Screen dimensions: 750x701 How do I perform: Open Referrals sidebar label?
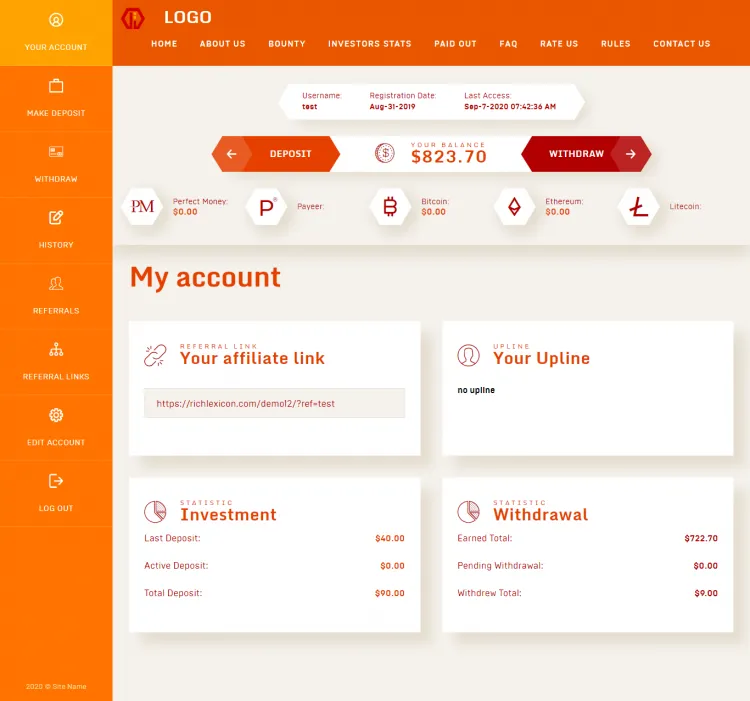point(56,311)
